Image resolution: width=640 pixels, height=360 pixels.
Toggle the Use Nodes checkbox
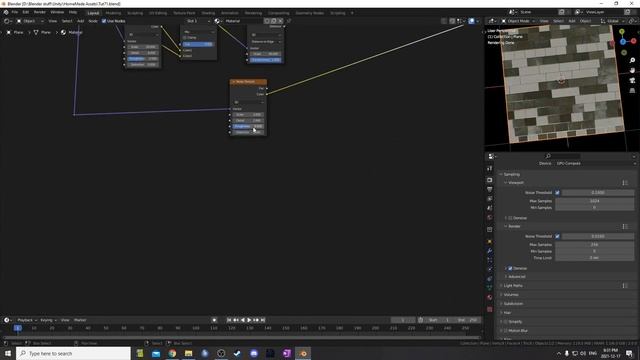click(x=104, y=21)
